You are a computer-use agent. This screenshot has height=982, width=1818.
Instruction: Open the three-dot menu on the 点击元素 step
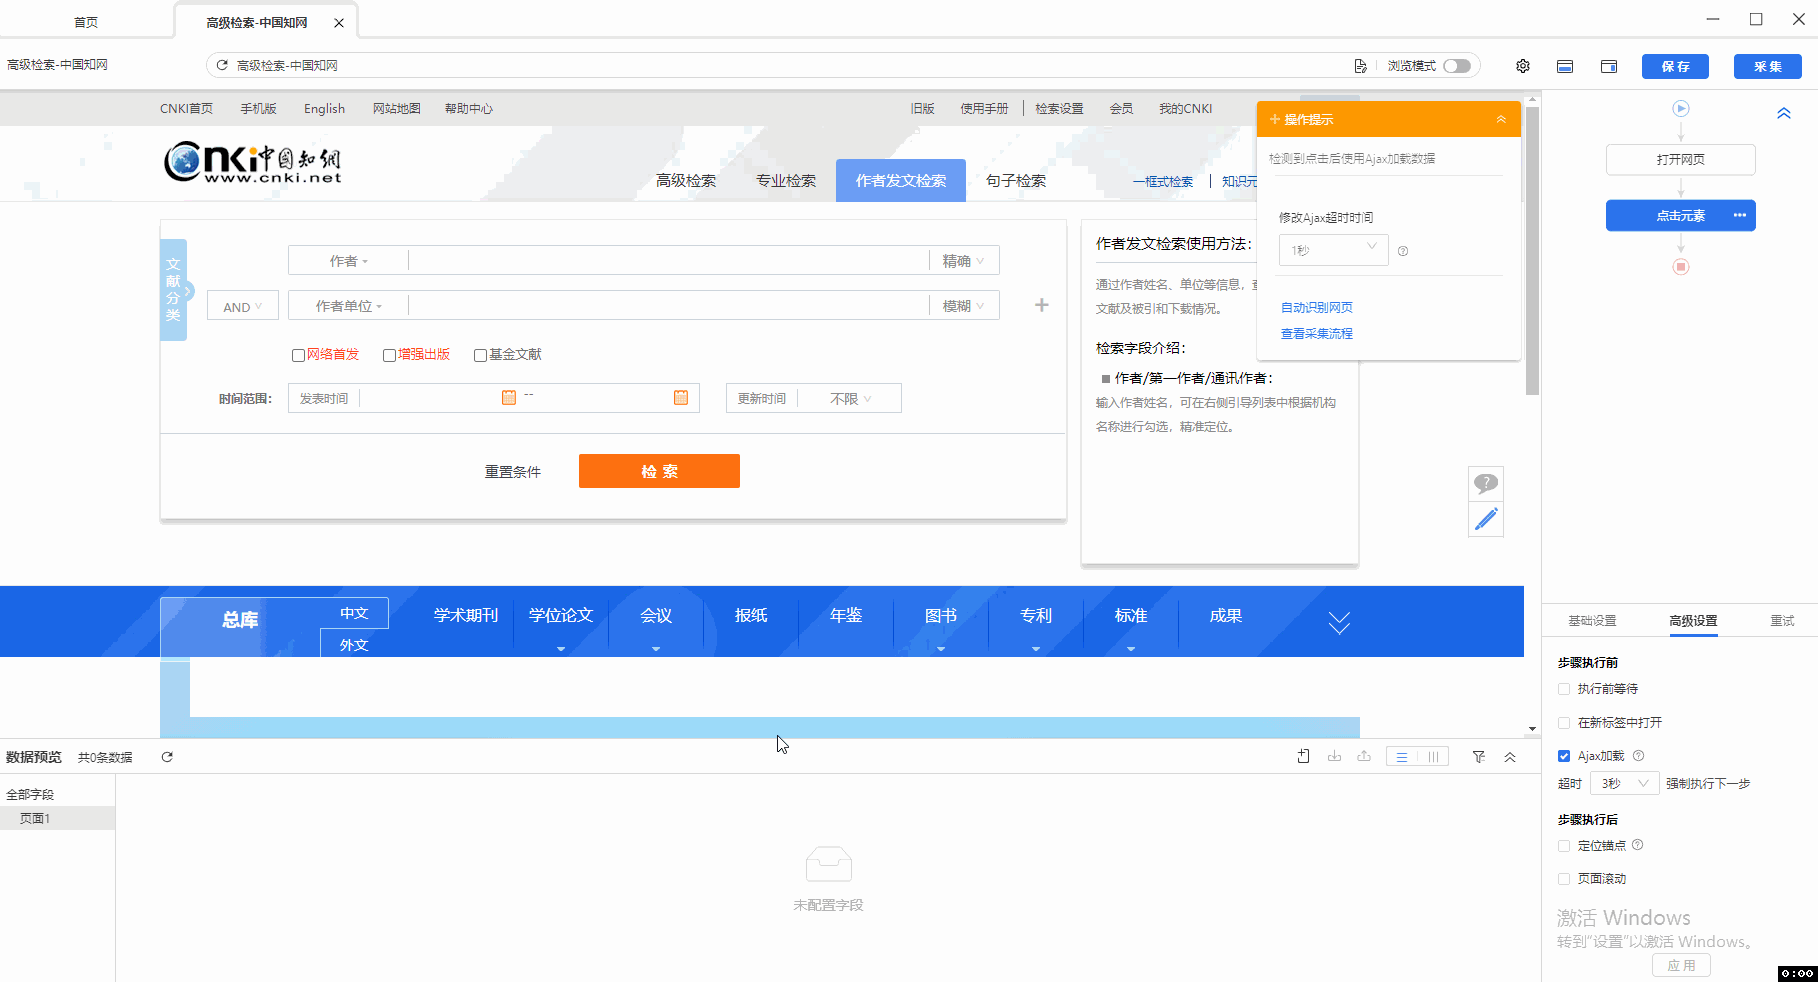tap(1740, 215)
